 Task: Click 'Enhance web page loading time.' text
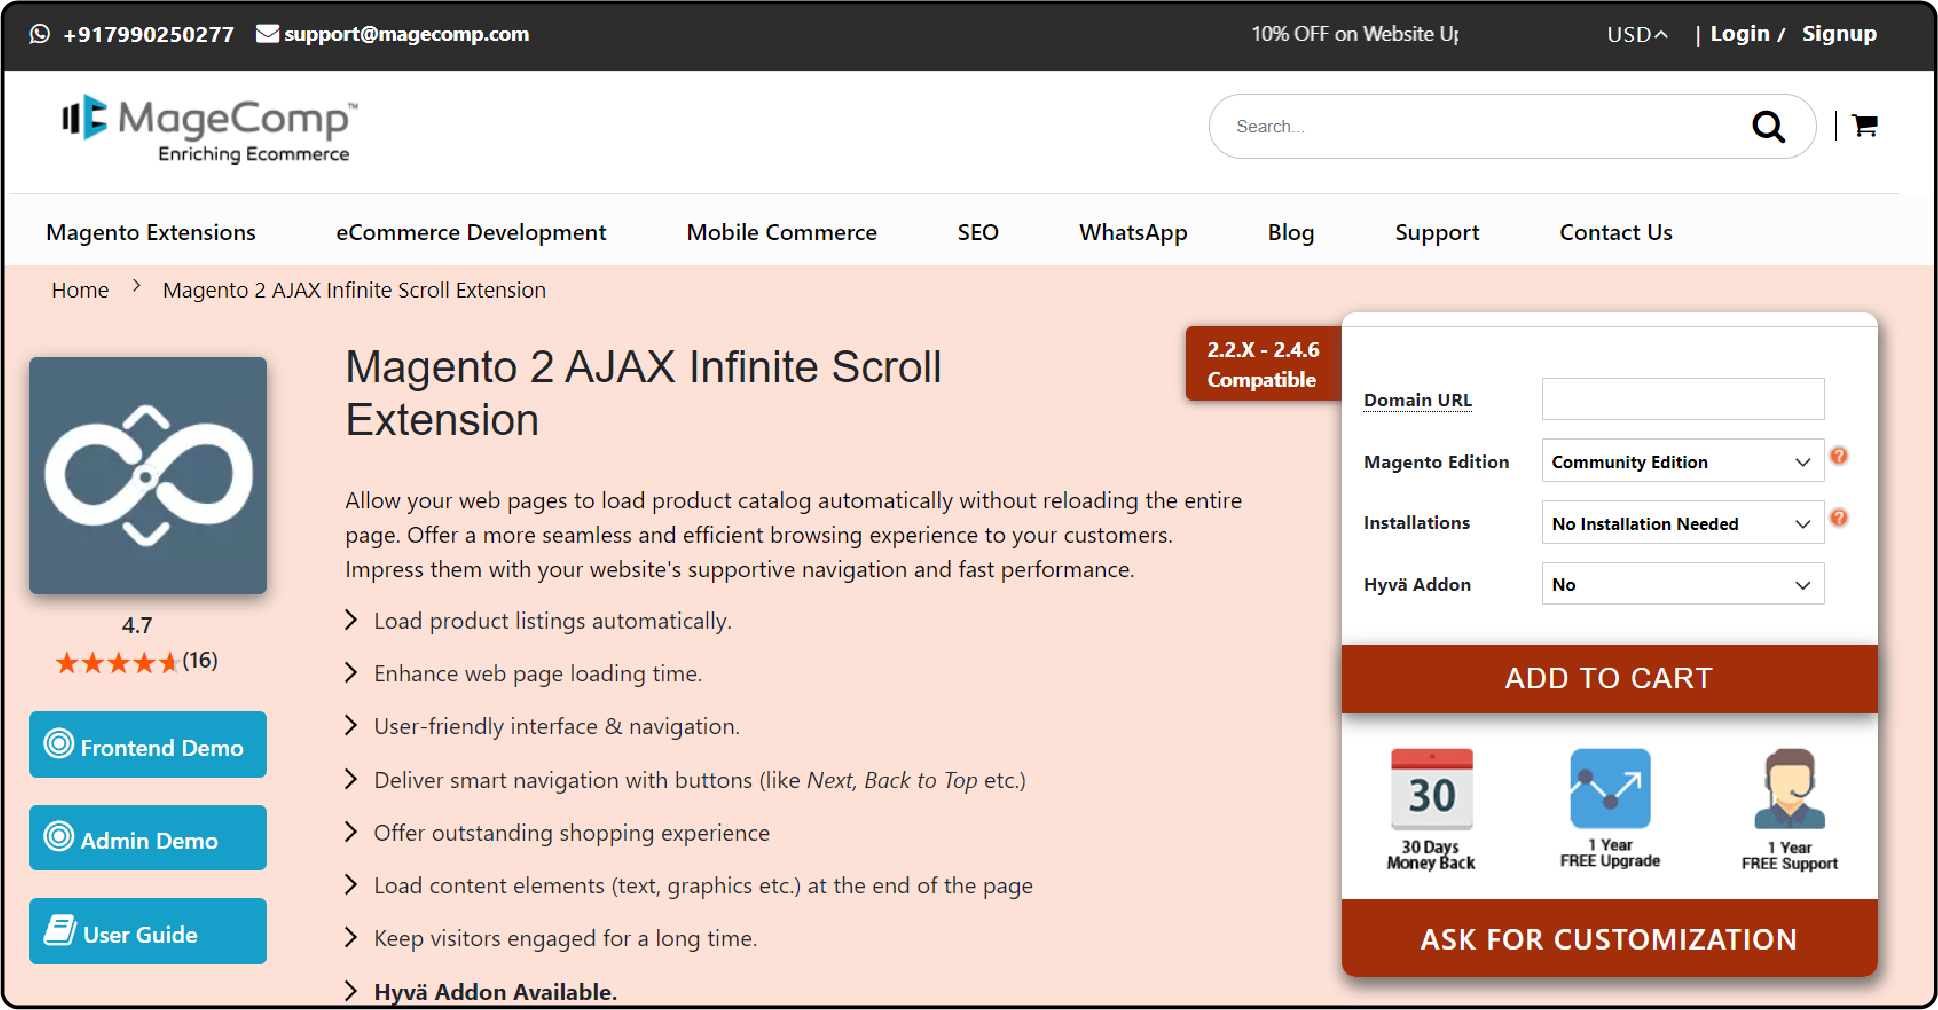click(x=538, y=674)
